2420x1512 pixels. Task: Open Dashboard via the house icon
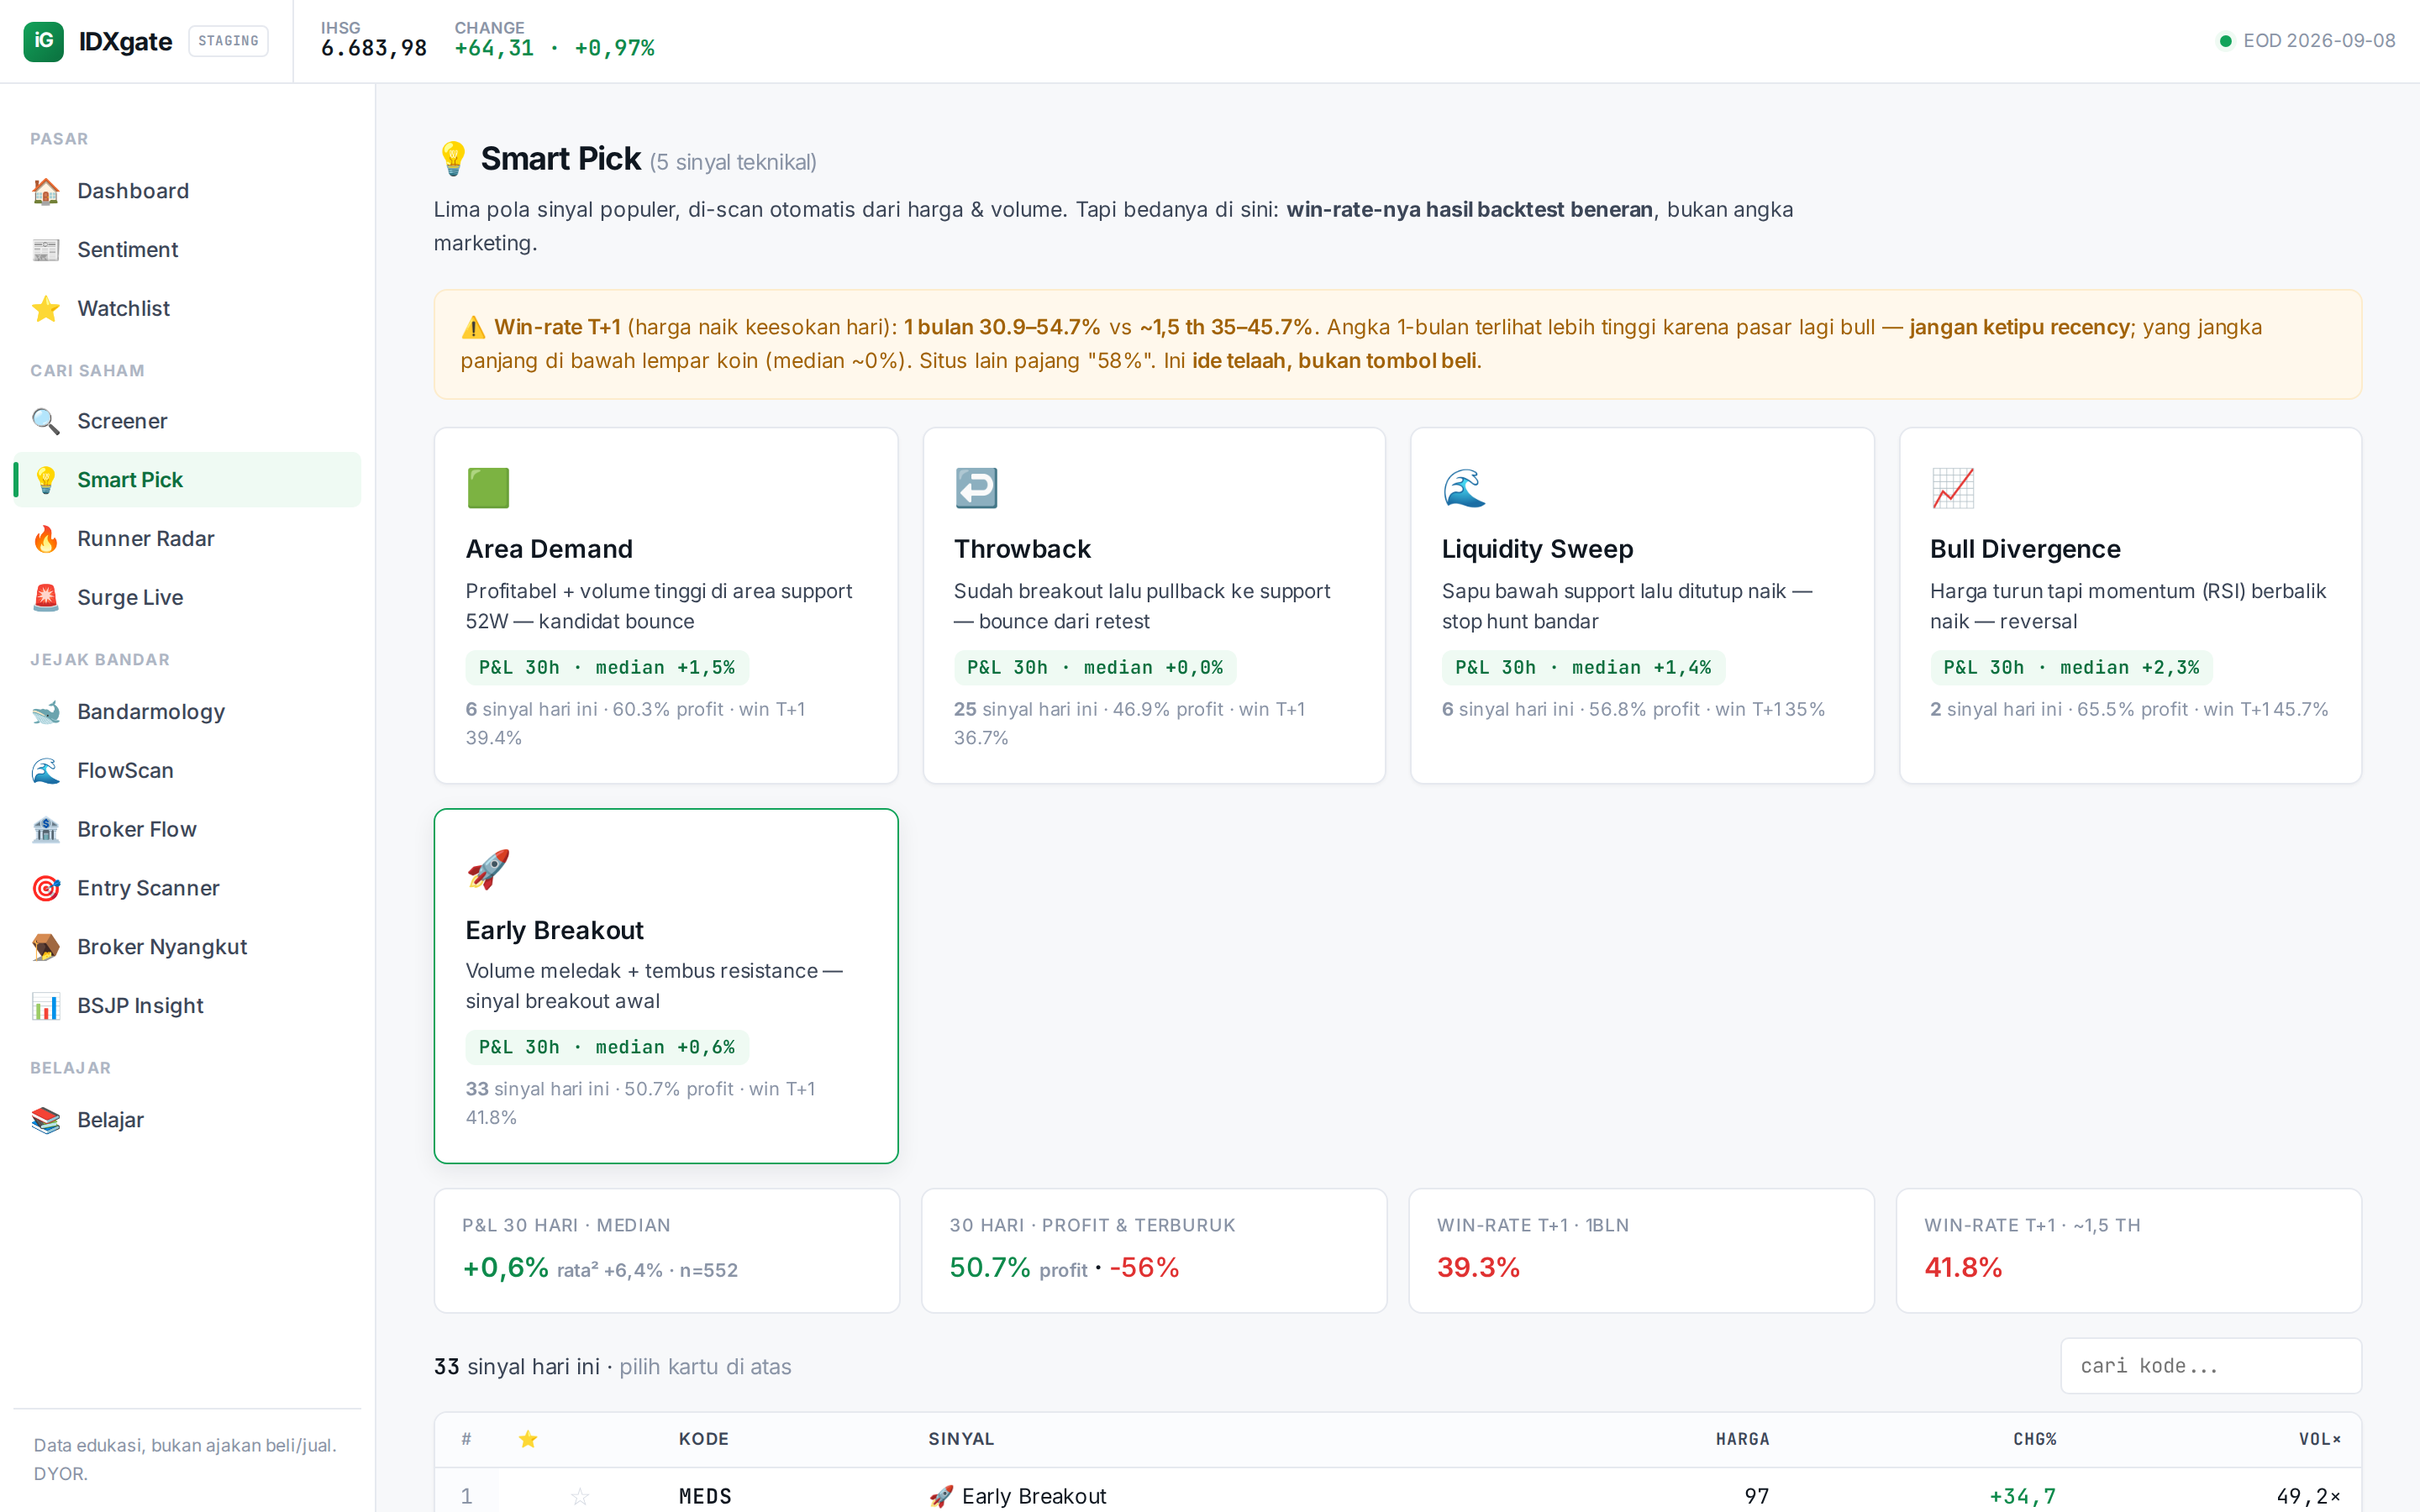coord(46,191)
